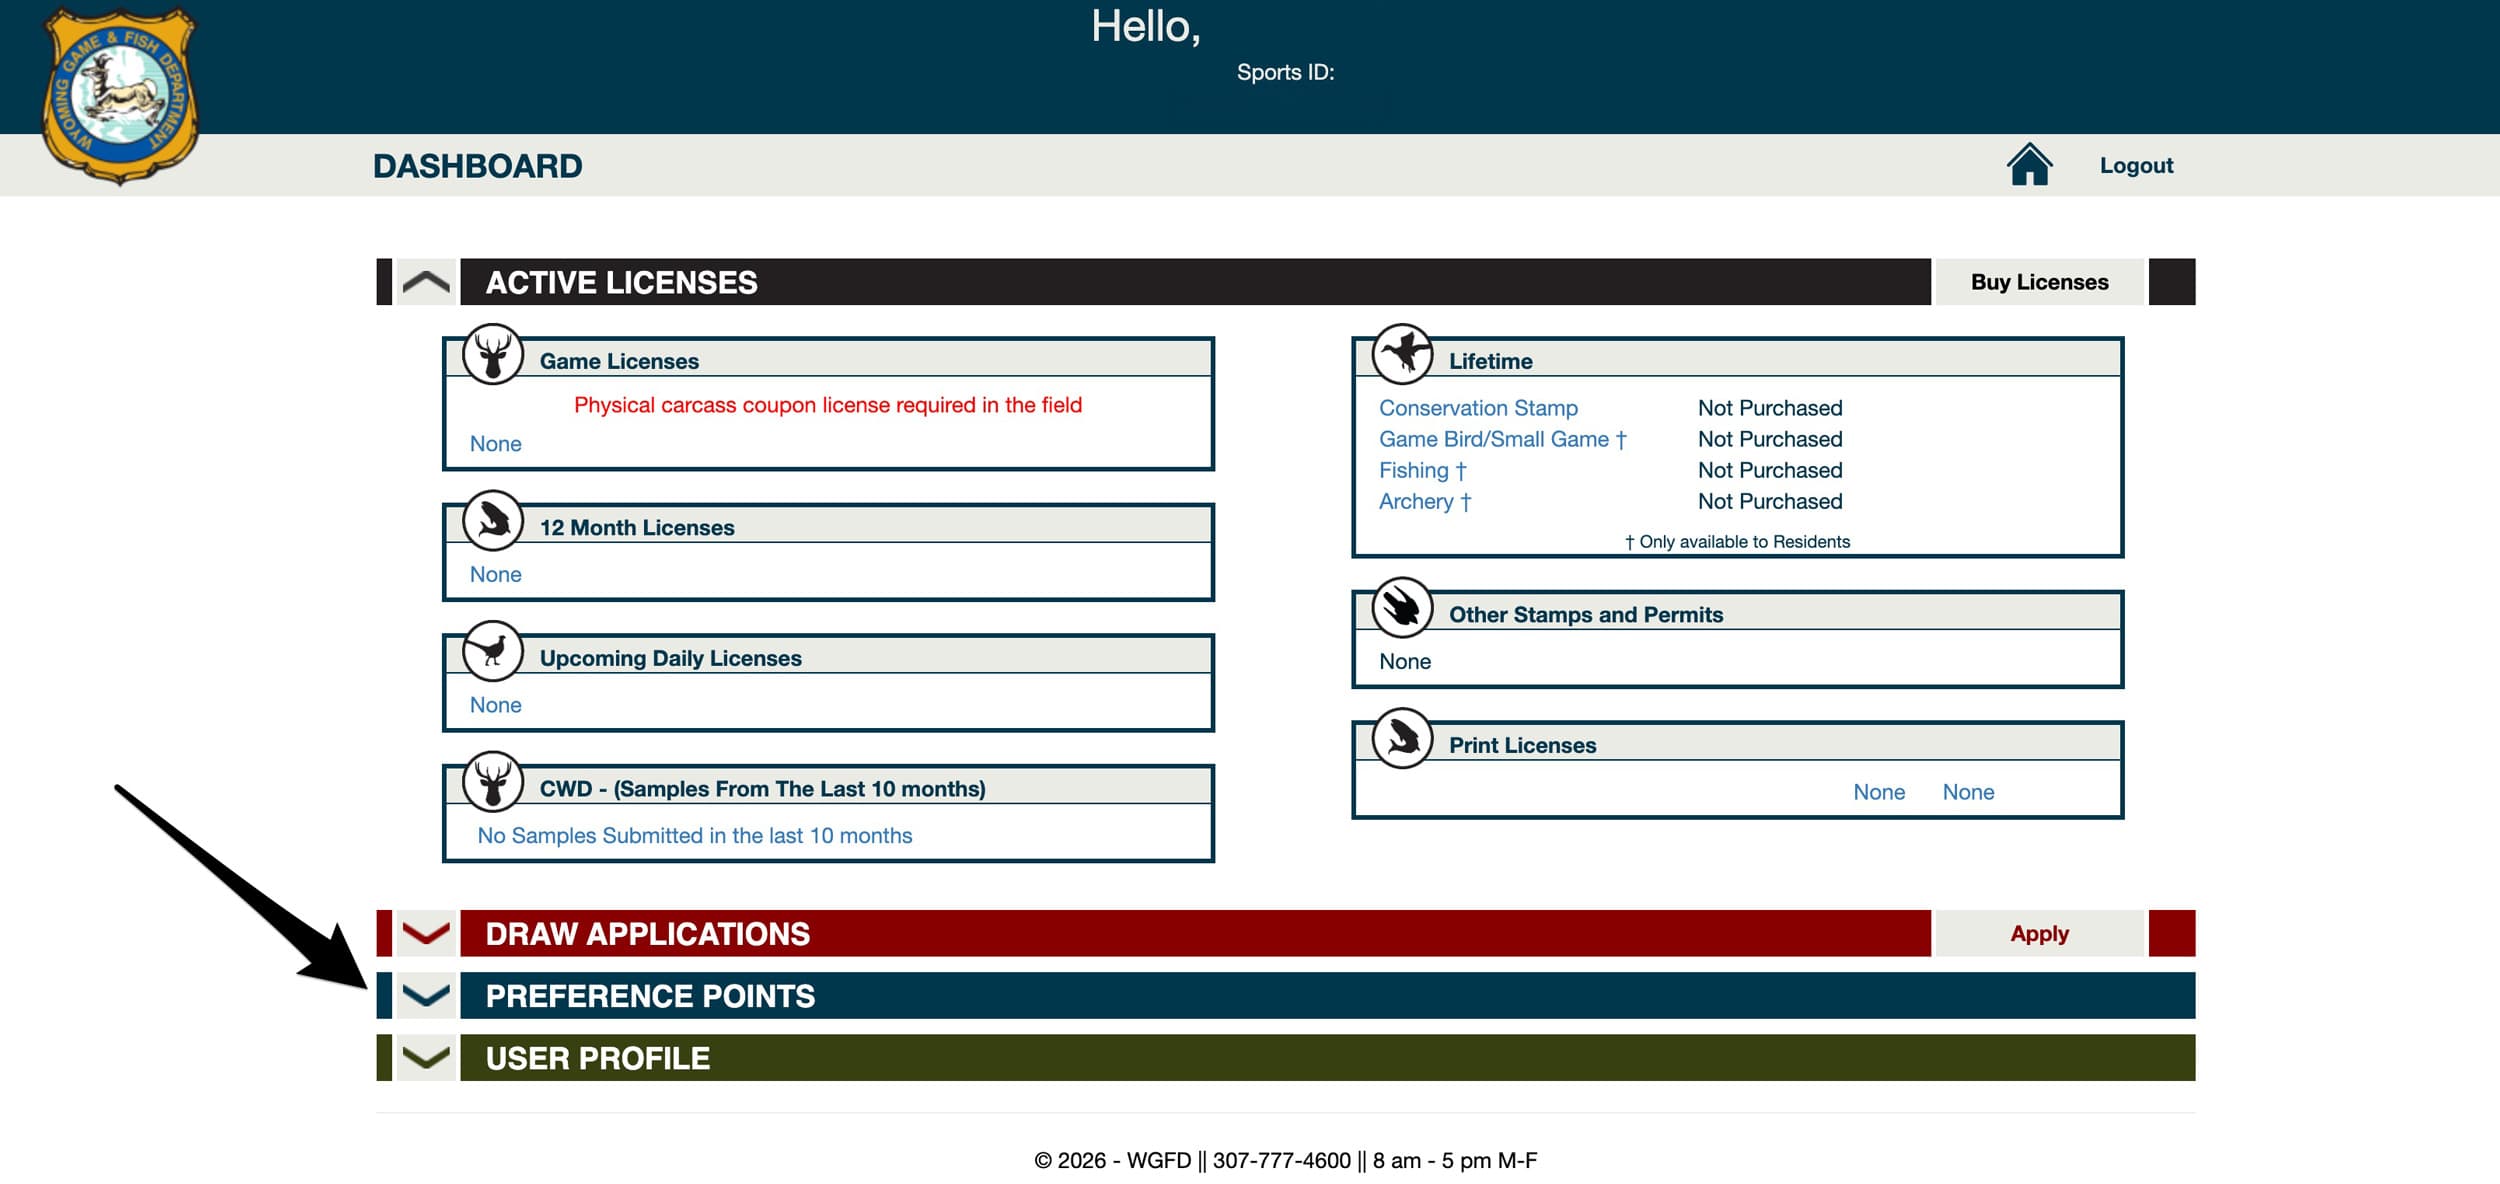Click the ACTIVE LICENSES header bar

click(1195, 282)
